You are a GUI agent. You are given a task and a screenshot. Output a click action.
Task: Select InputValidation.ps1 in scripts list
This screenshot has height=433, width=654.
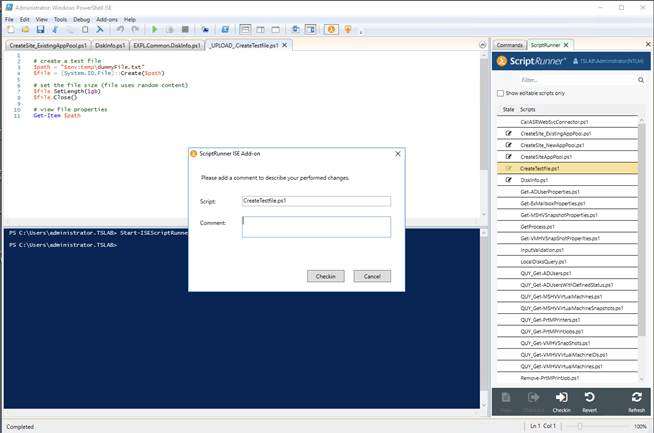point(567,250)
